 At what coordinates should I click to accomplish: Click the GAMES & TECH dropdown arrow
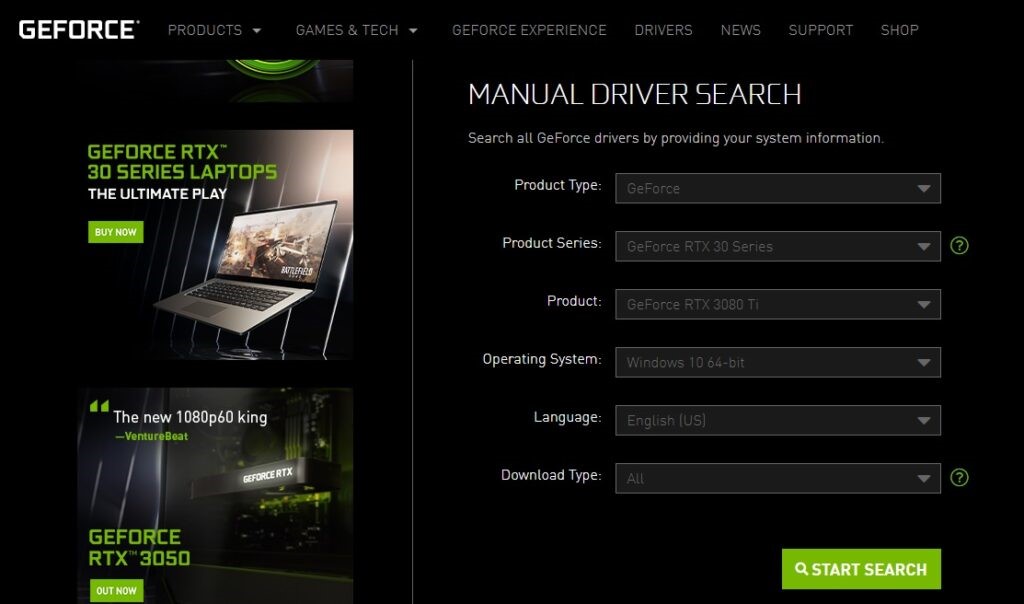tap(413, 30)
